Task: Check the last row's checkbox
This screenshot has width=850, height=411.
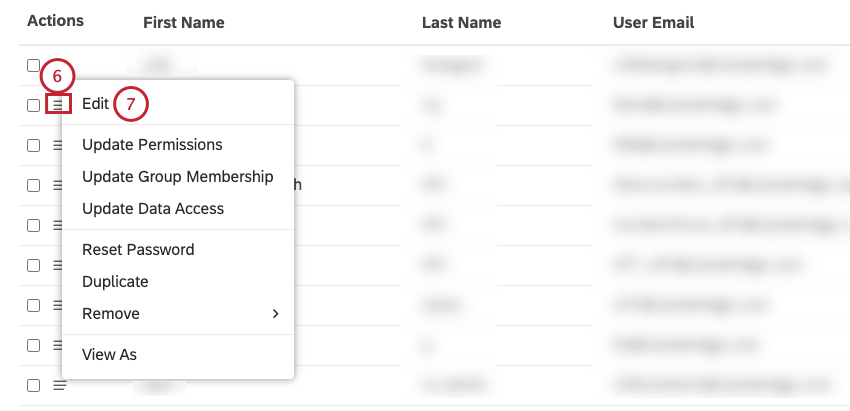Action: [33, 385]
